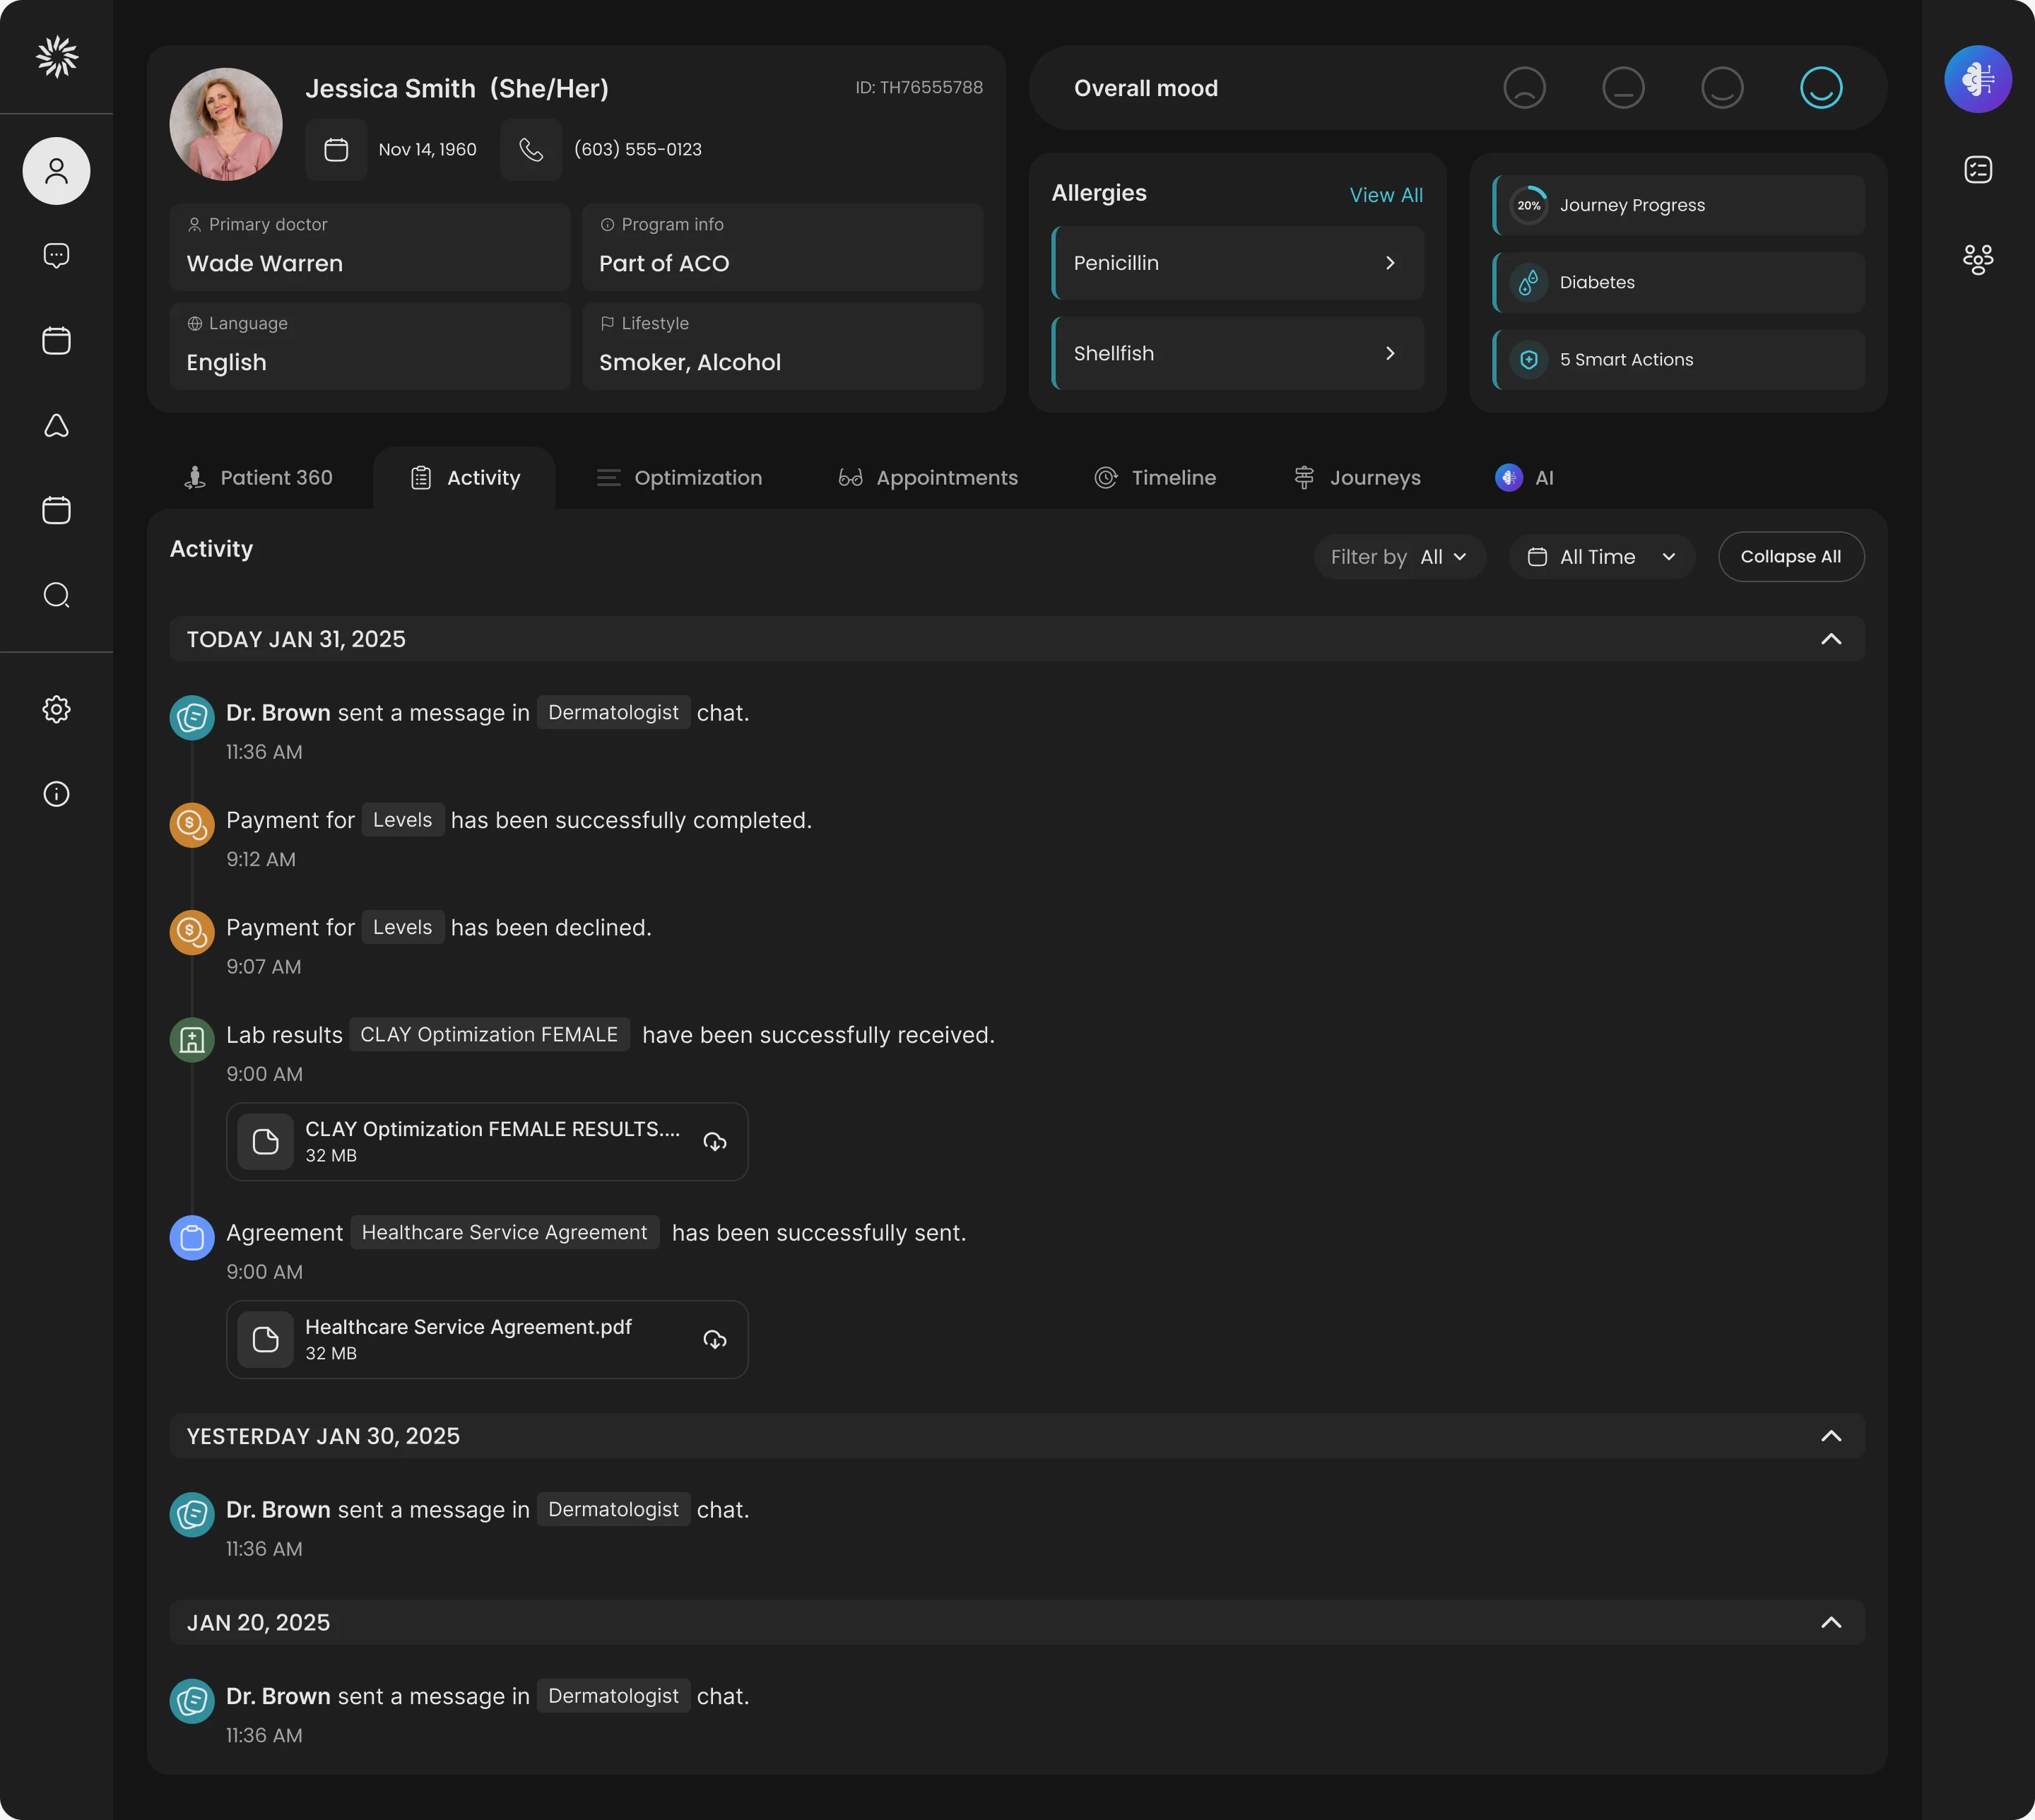2035x1820 pixels.
Task: Collapse the Jan 20, 2025 section
Action: coord(1830,1623)
